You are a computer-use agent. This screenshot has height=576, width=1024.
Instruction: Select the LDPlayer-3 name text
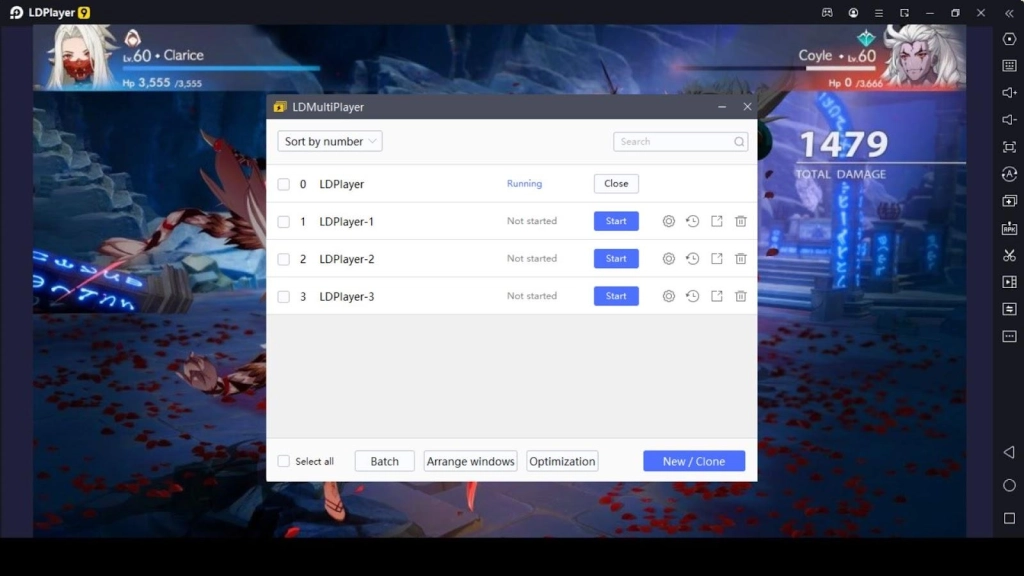coord(347,296)
